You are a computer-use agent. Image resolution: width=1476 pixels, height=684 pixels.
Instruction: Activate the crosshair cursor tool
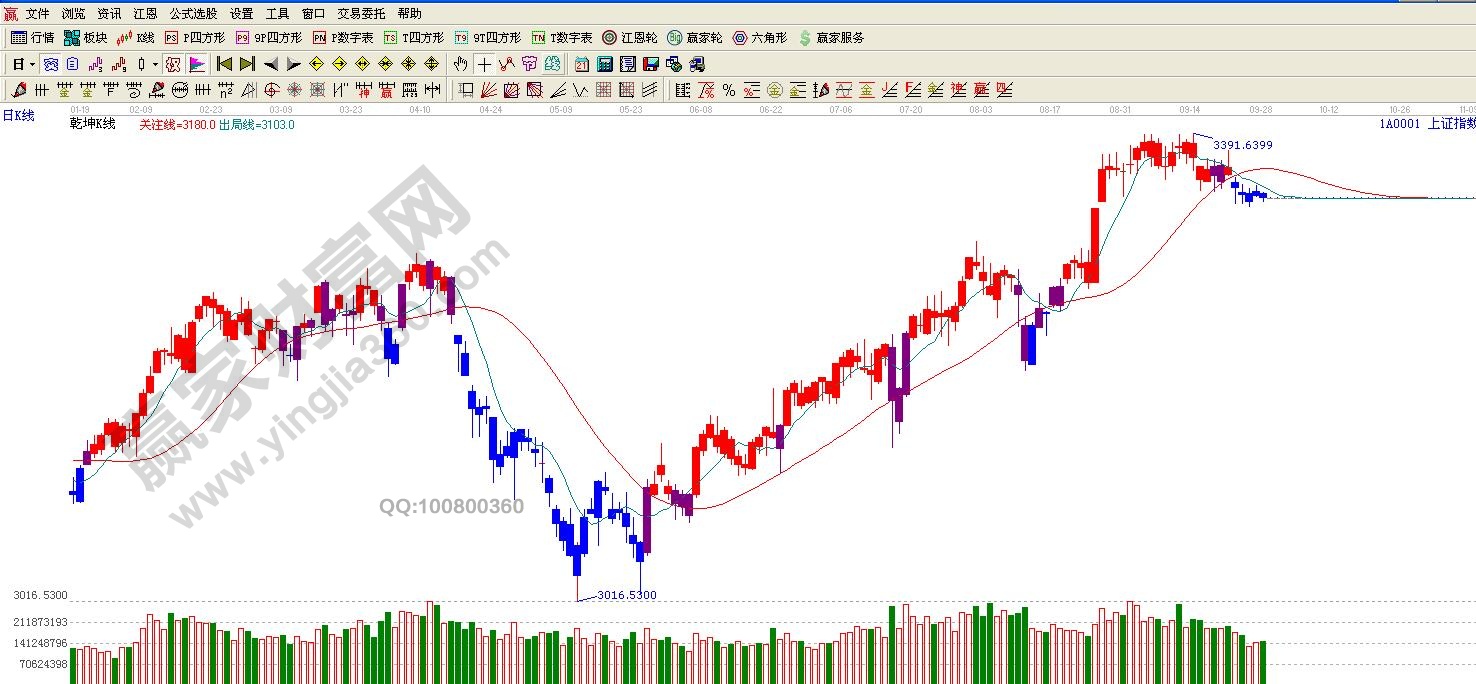click(484, 64)
